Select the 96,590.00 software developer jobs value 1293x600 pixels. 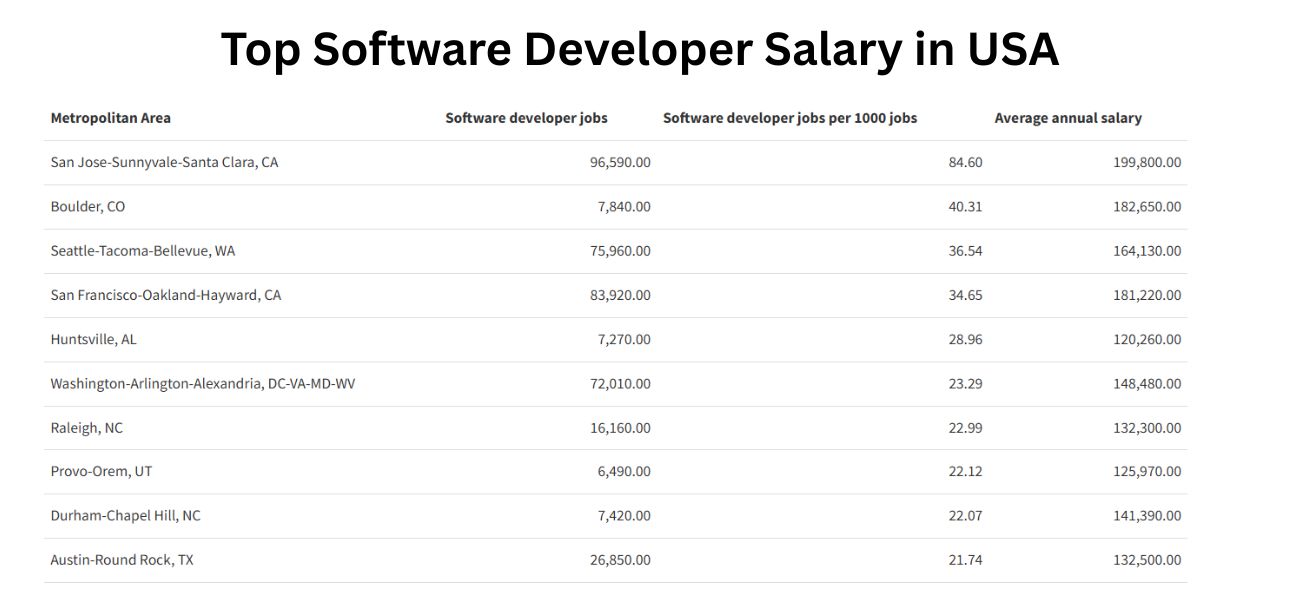pos(620,162)
